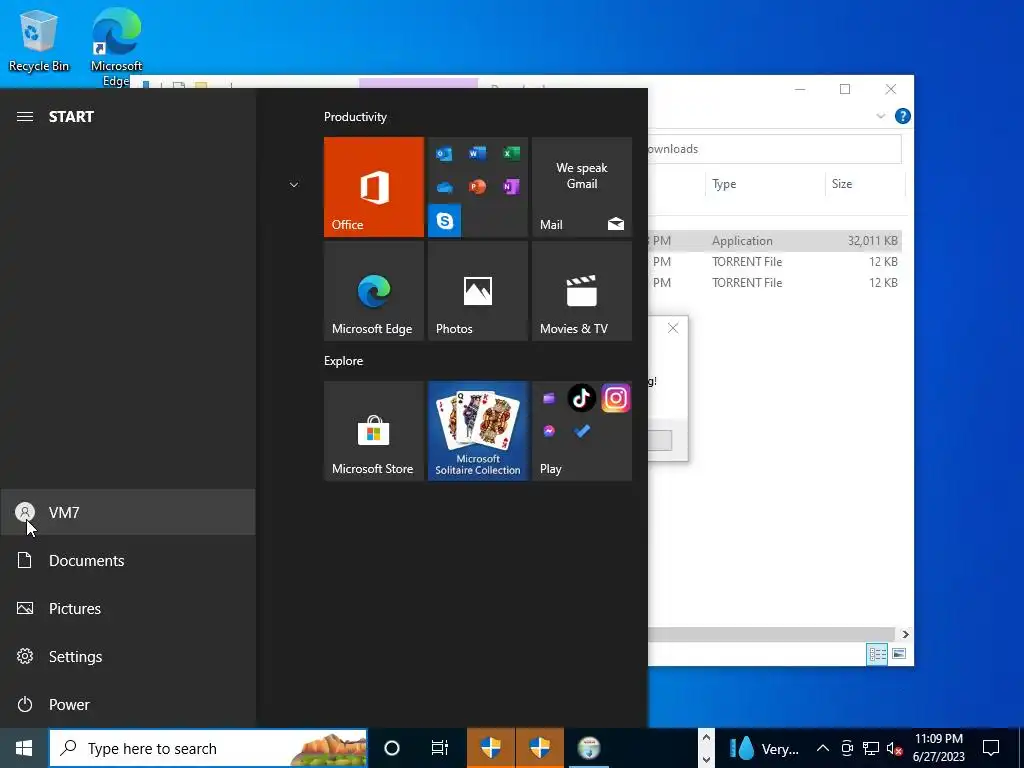The height and width of the screenshot is (768, 1024).
Task: Open Meet Now tray icon
Action: point(847,748)
